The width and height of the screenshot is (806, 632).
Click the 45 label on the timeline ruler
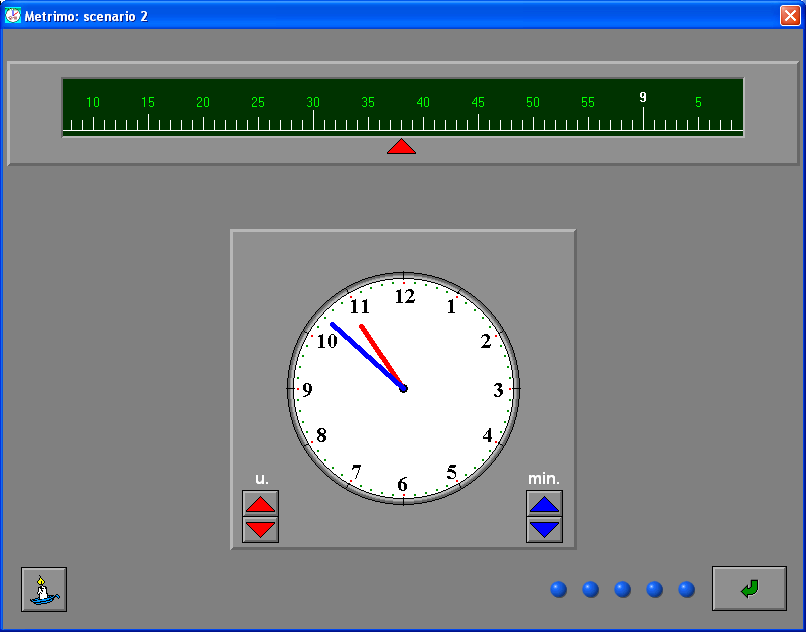[478, 102]
